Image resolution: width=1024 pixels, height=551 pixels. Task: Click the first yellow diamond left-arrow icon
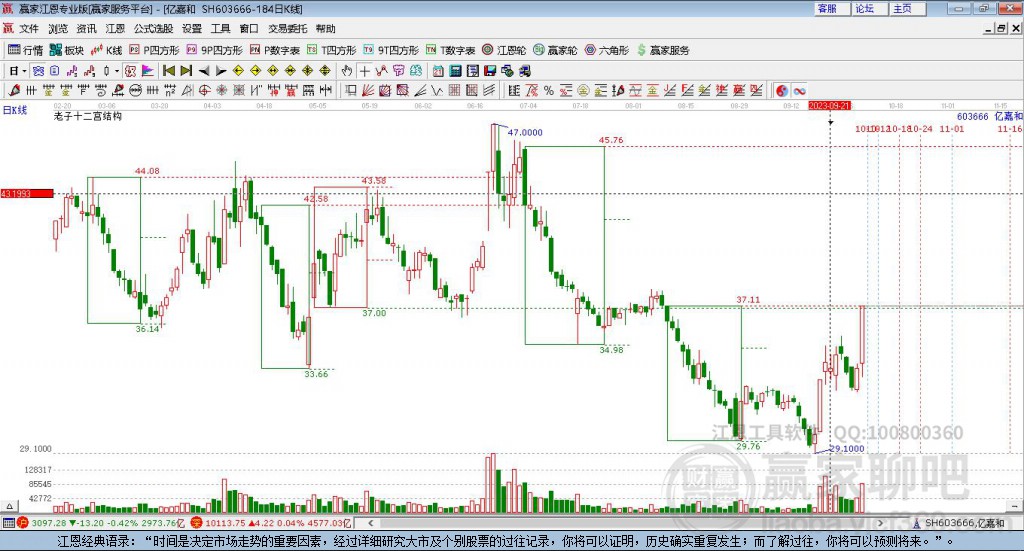[x=238, y=71]
